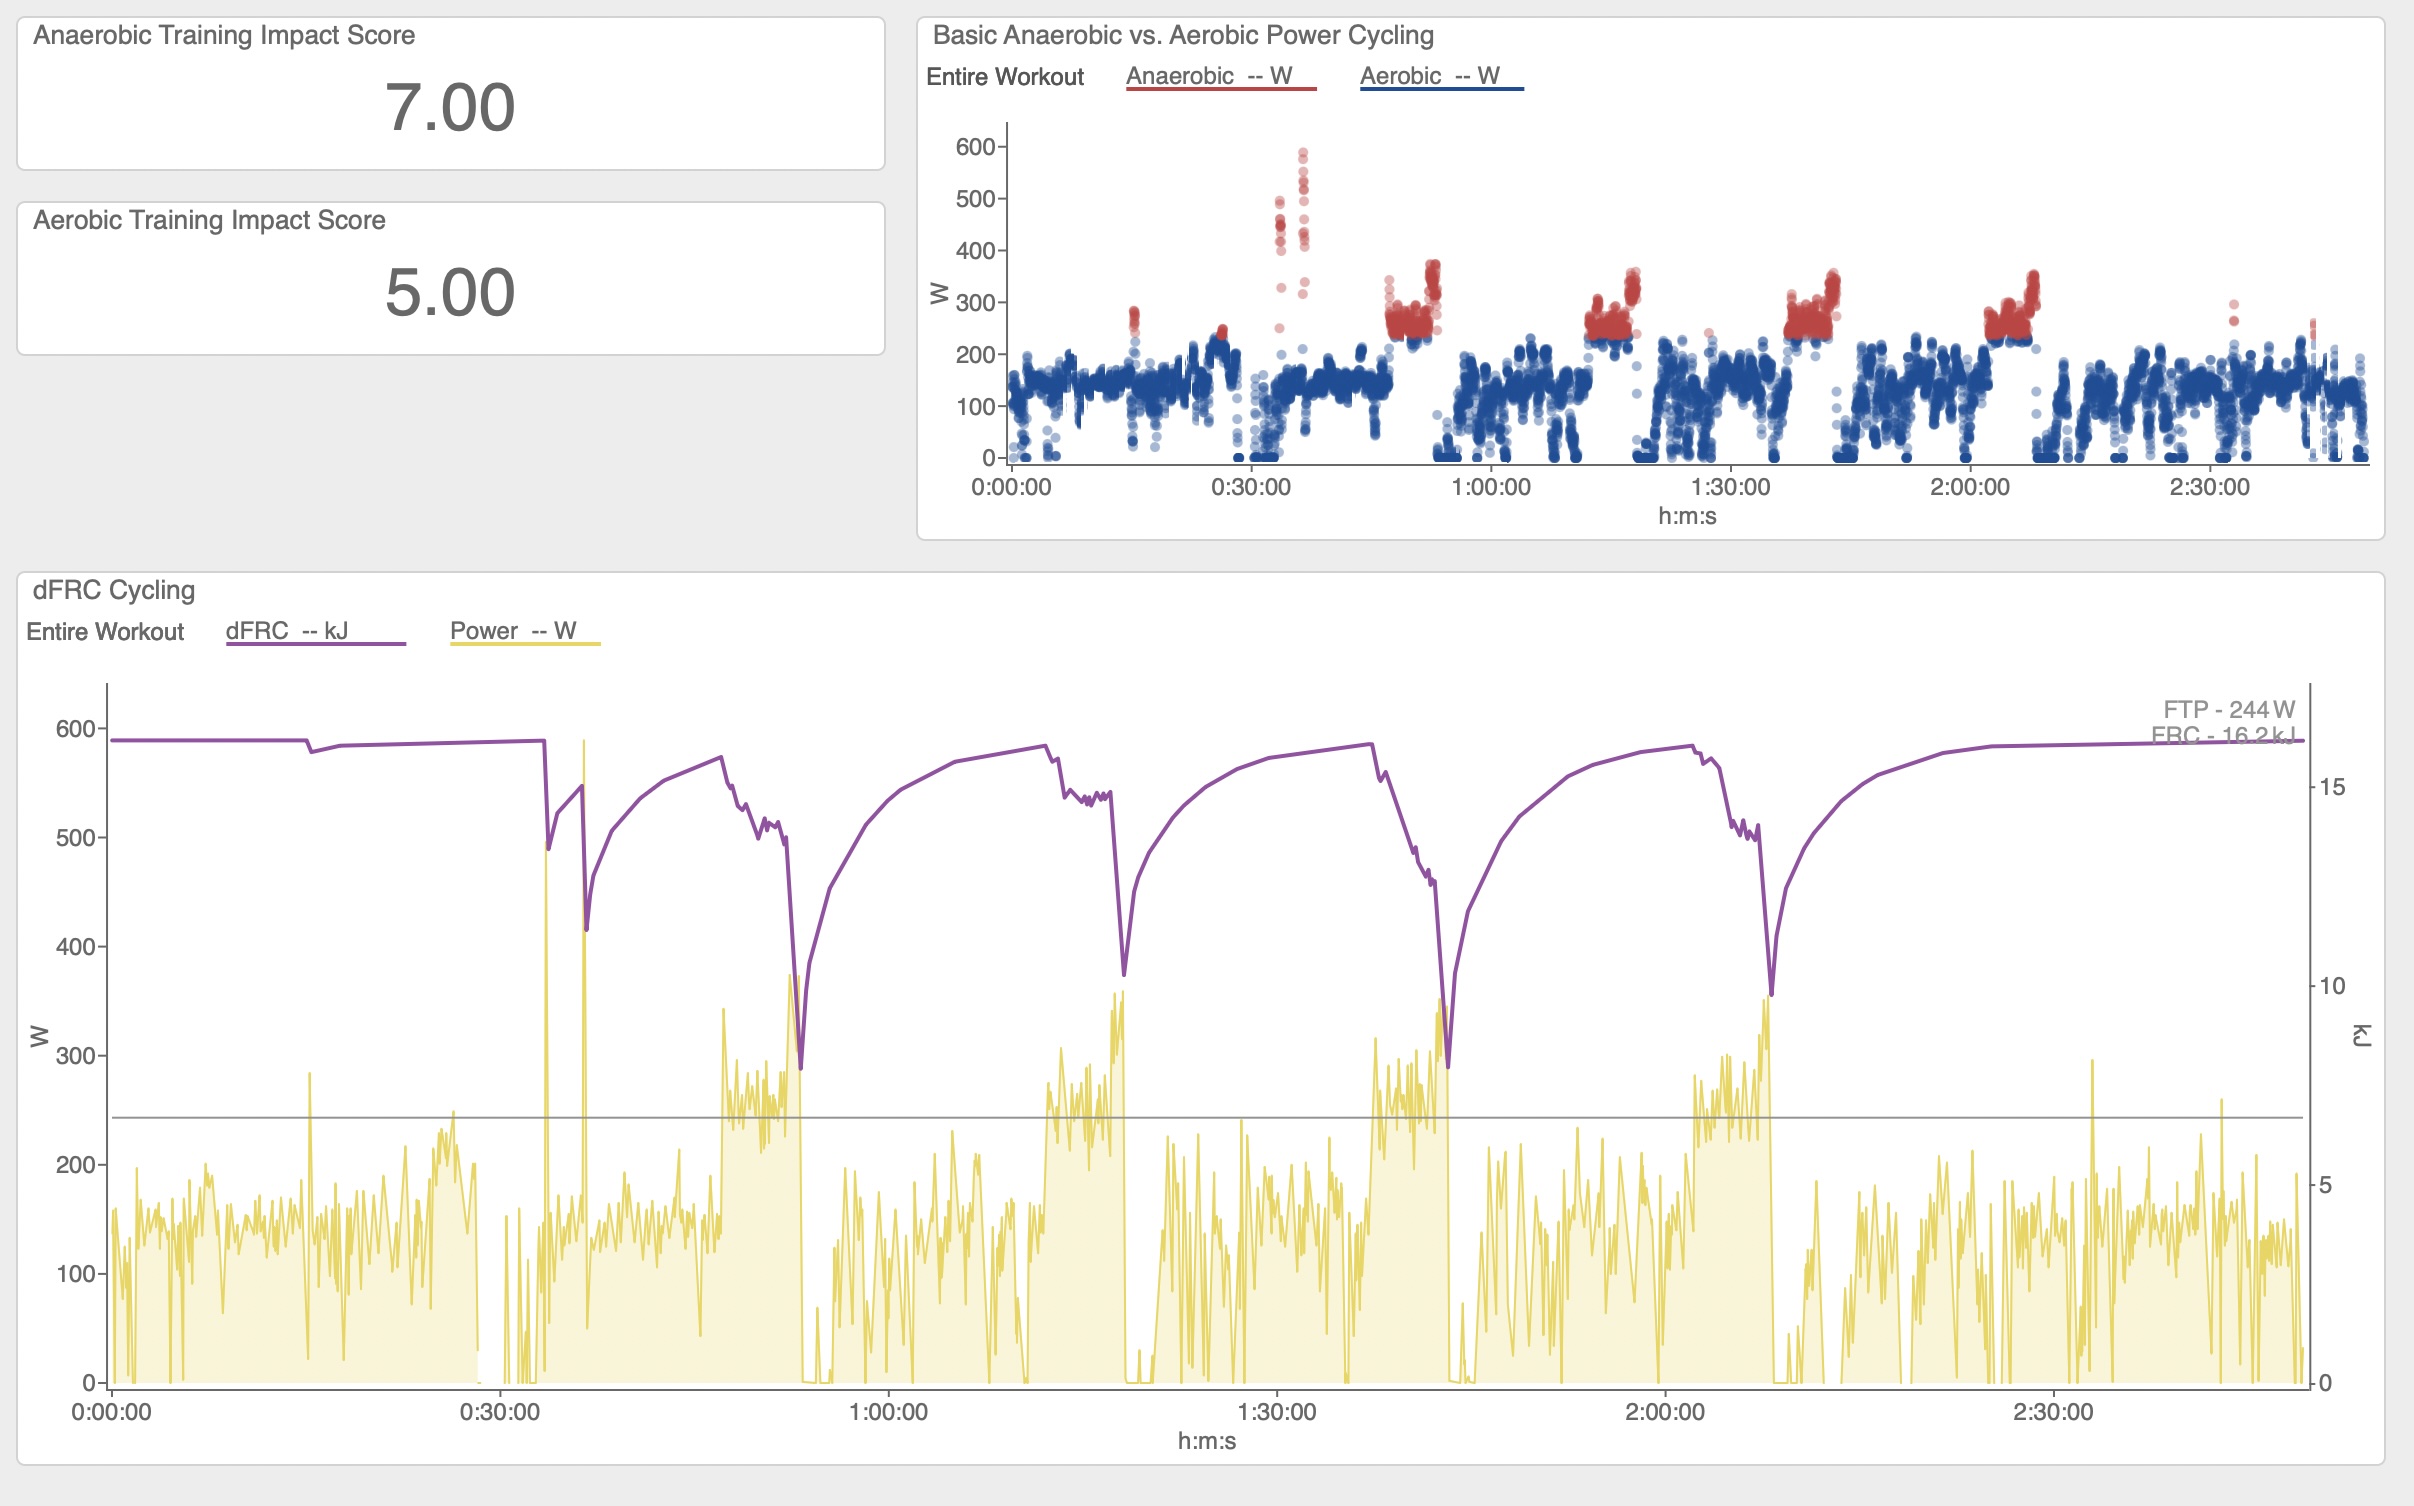Select Basic Anaerobic vs. Aerobic Power Cycling title
2414x1506 pixels.
[x=1183, y=35]
